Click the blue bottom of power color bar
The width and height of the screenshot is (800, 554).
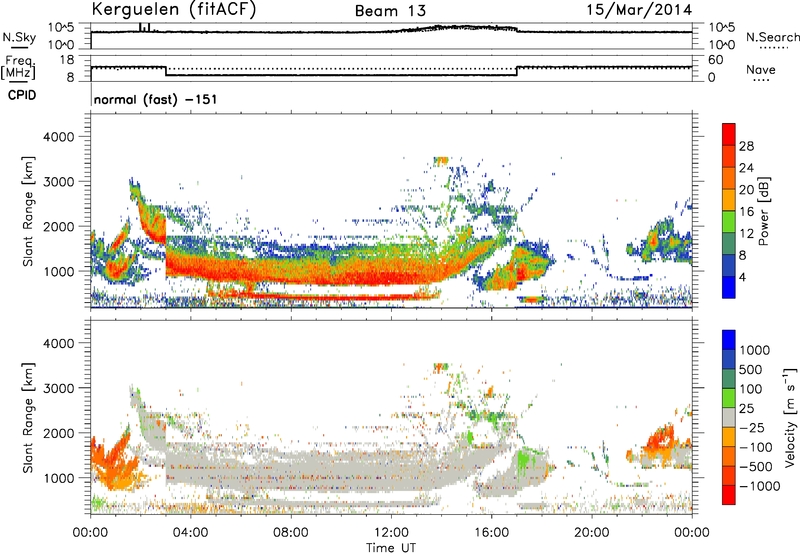pos(729,287)
